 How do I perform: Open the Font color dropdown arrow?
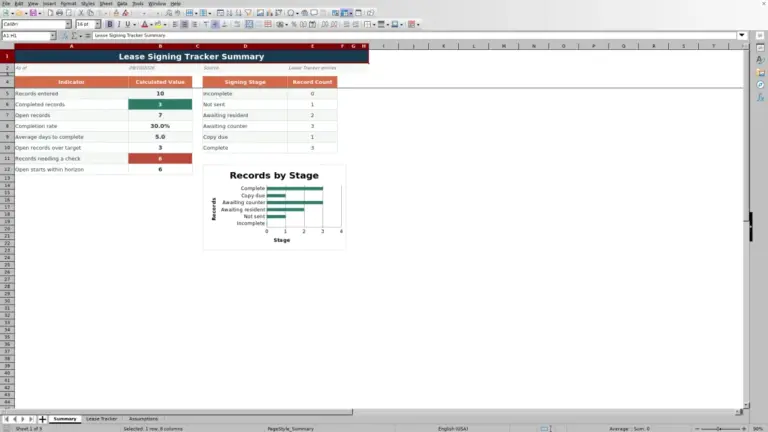[151, 24]
